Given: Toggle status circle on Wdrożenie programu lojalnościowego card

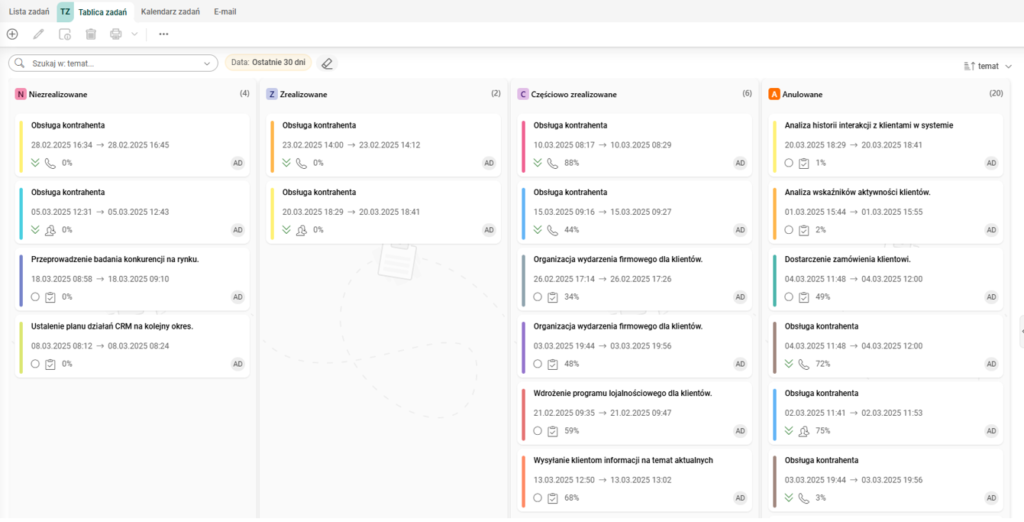Looking at the screenshot, I should pos(538,431).
